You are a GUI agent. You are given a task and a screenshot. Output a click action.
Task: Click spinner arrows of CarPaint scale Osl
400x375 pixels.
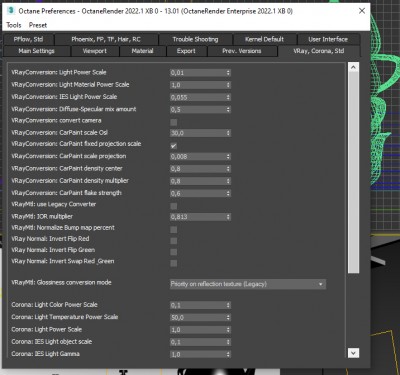pyautogui.click(x=228, y=133)
